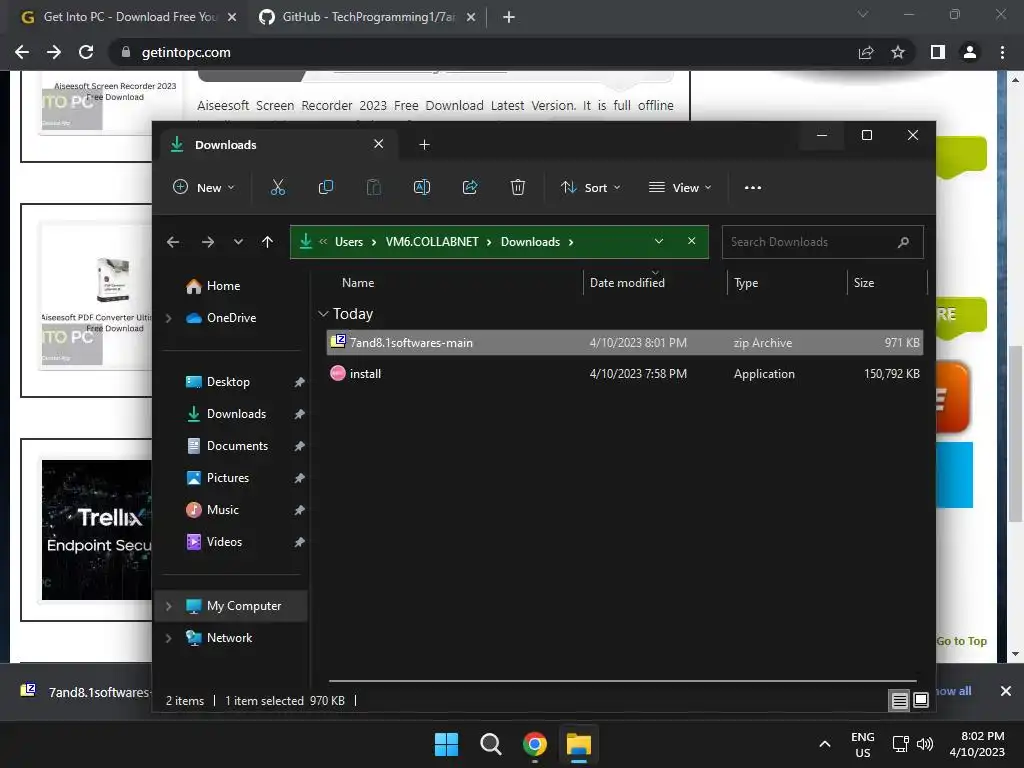Click the Paste clipboard icon in Explorer toolbar
The image size is (1024, 768).
coord(374,187)
